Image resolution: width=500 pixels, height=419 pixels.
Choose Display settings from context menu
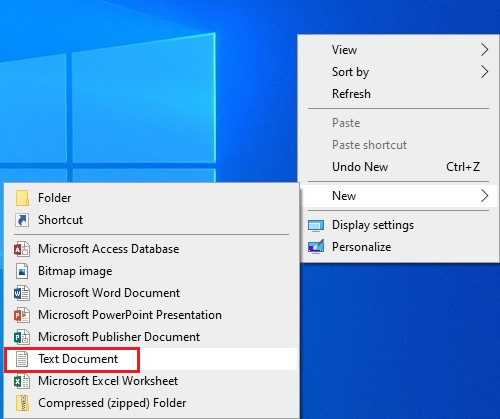(399, 225)
